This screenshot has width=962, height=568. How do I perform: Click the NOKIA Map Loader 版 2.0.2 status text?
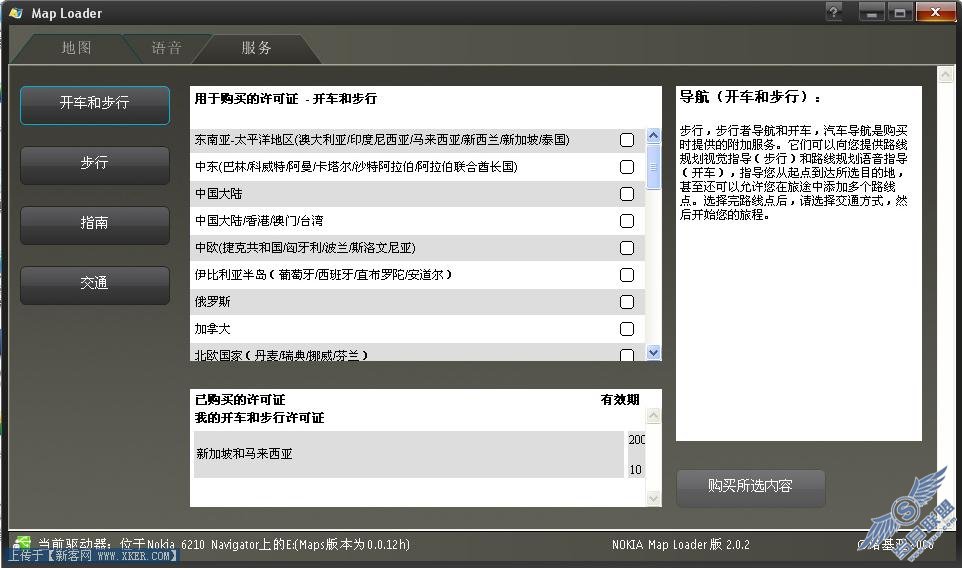coord(681,544)
